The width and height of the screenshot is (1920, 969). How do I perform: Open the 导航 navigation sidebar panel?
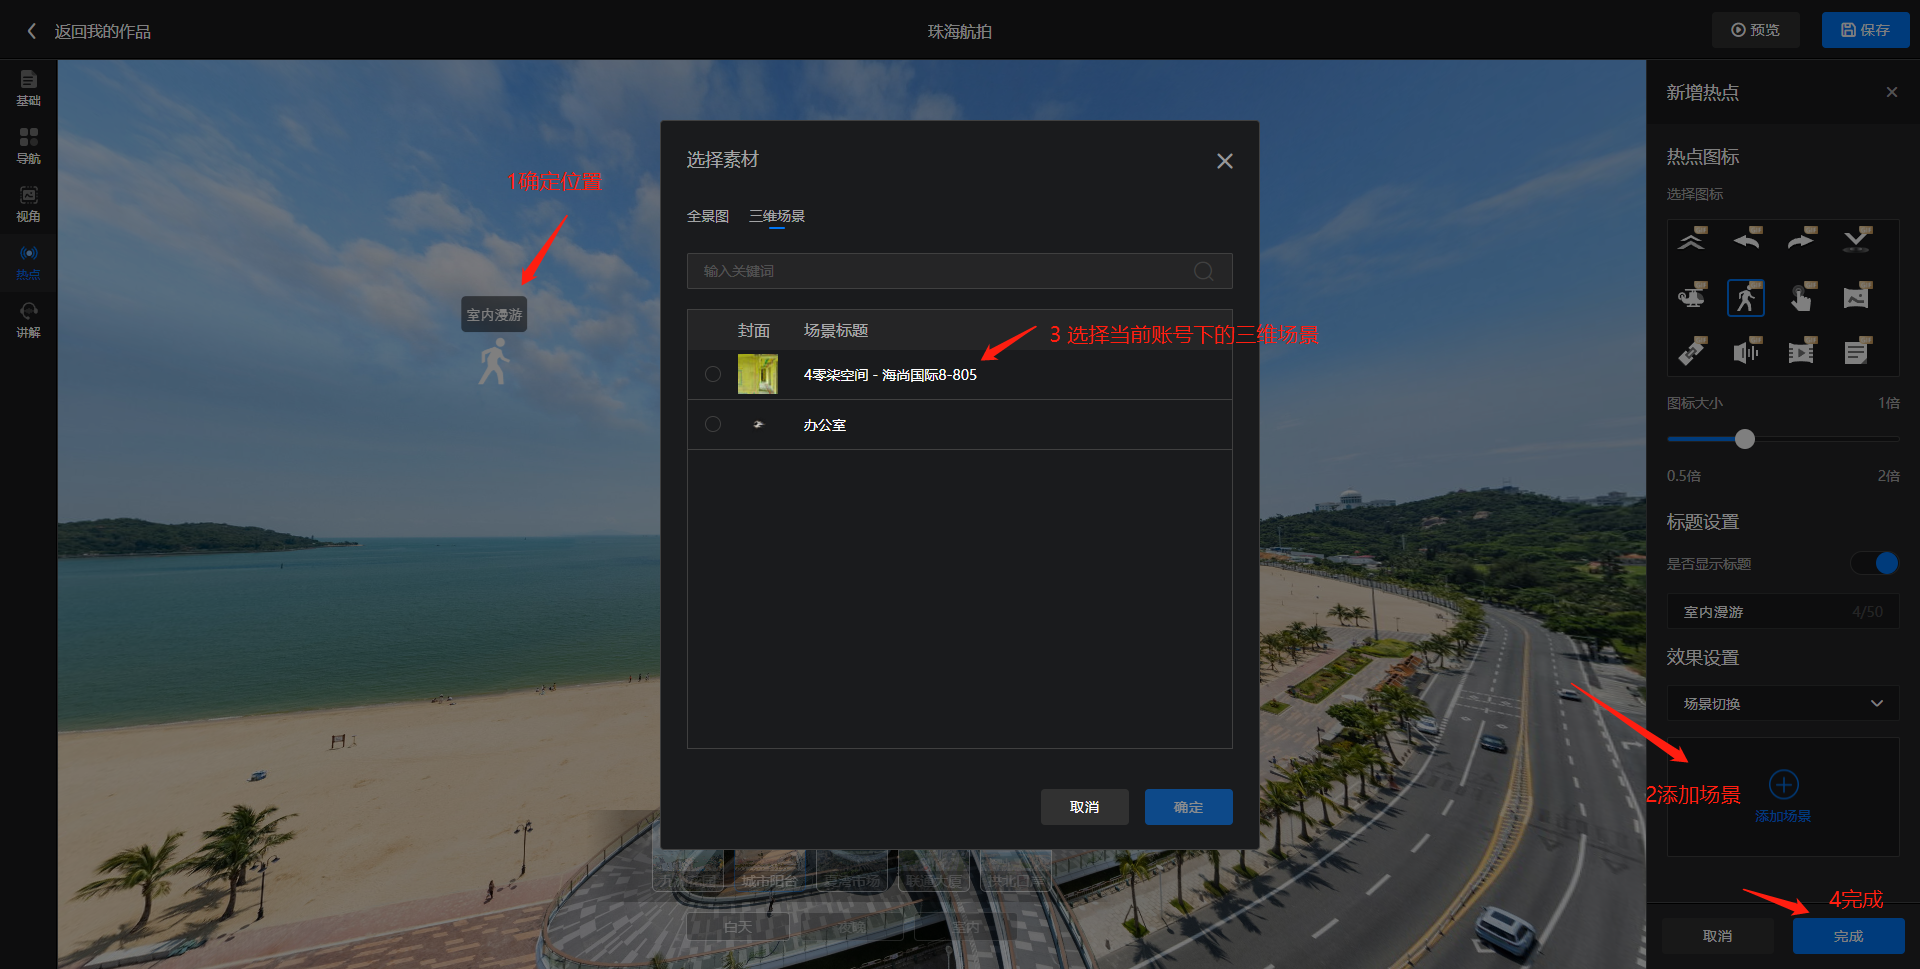click(28, 146)
